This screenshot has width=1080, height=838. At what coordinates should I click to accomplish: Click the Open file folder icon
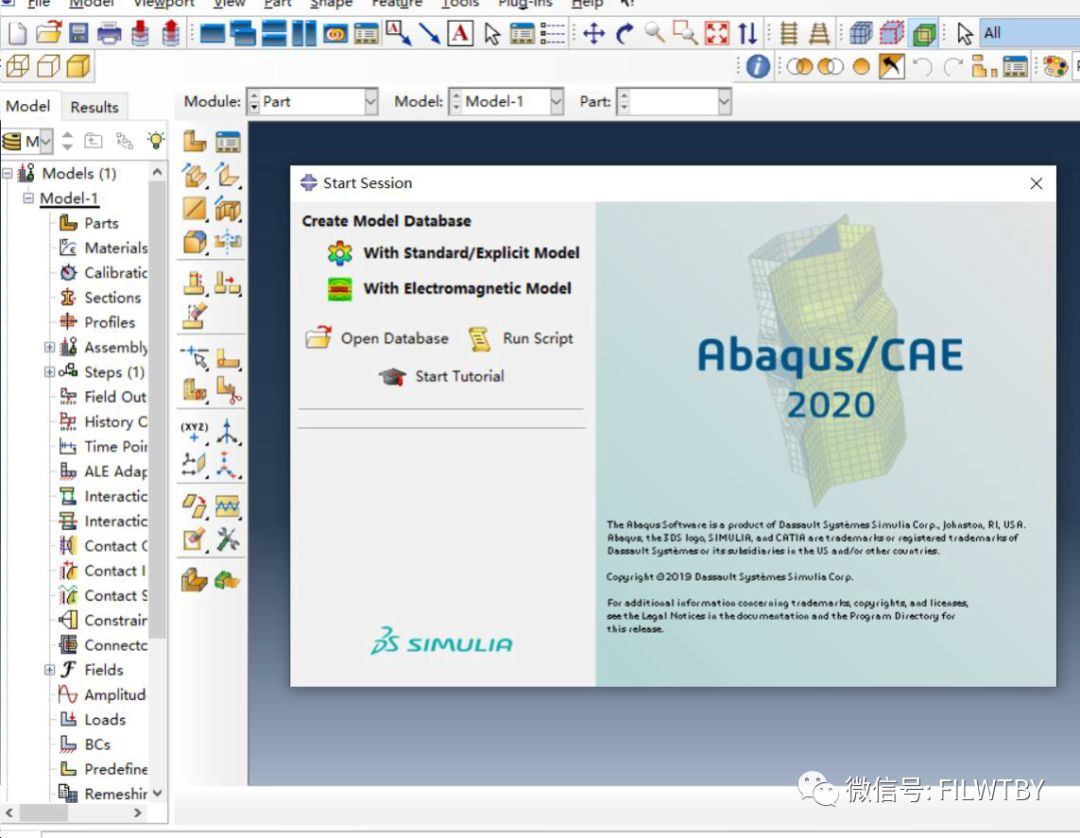(48, 33)
